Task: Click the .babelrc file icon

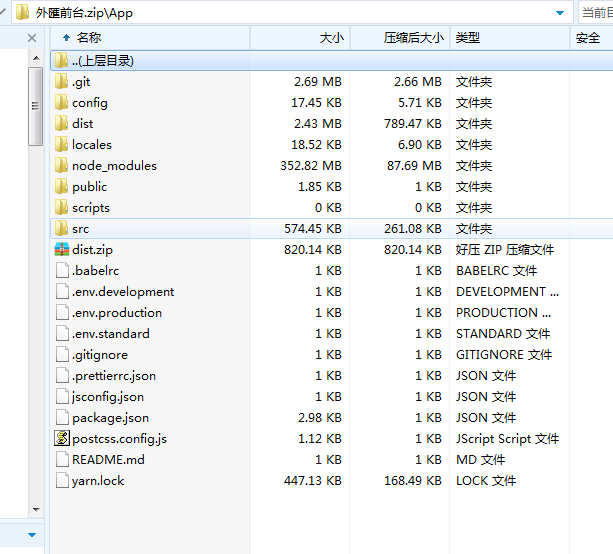Action: (x=62, y=271)
